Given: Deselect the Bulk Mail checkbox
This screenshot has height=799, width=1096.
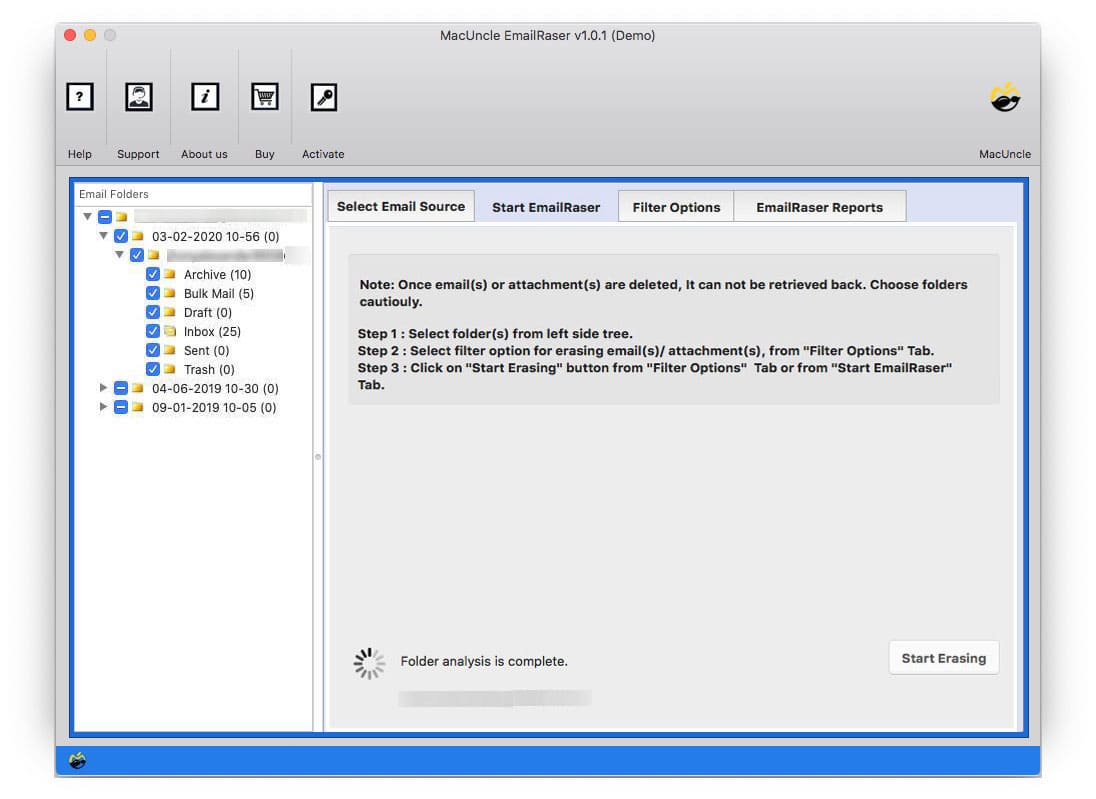Looking at the screenshot, I should click(x=152, y=293).
